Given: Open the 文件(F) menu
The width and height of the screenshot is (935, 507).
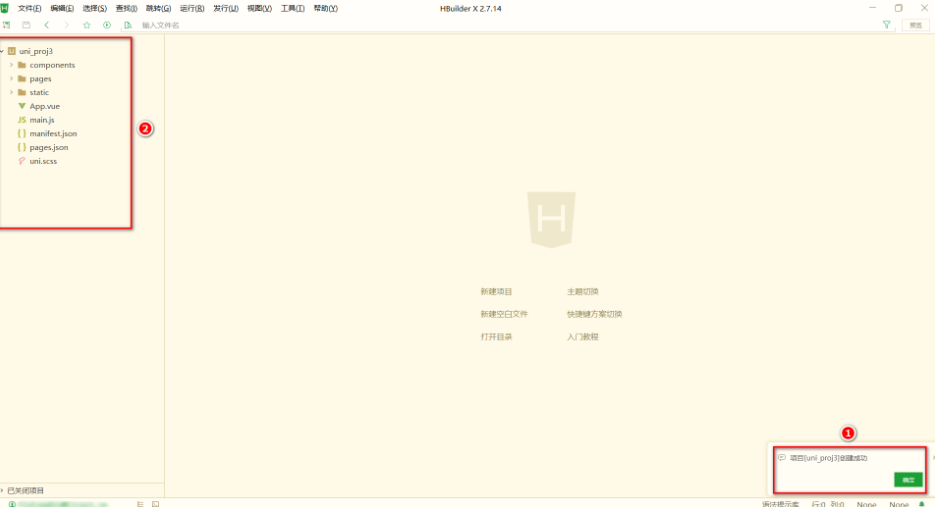Looking at the screenshot, I should pyautogui.click(x=30, y=8).
